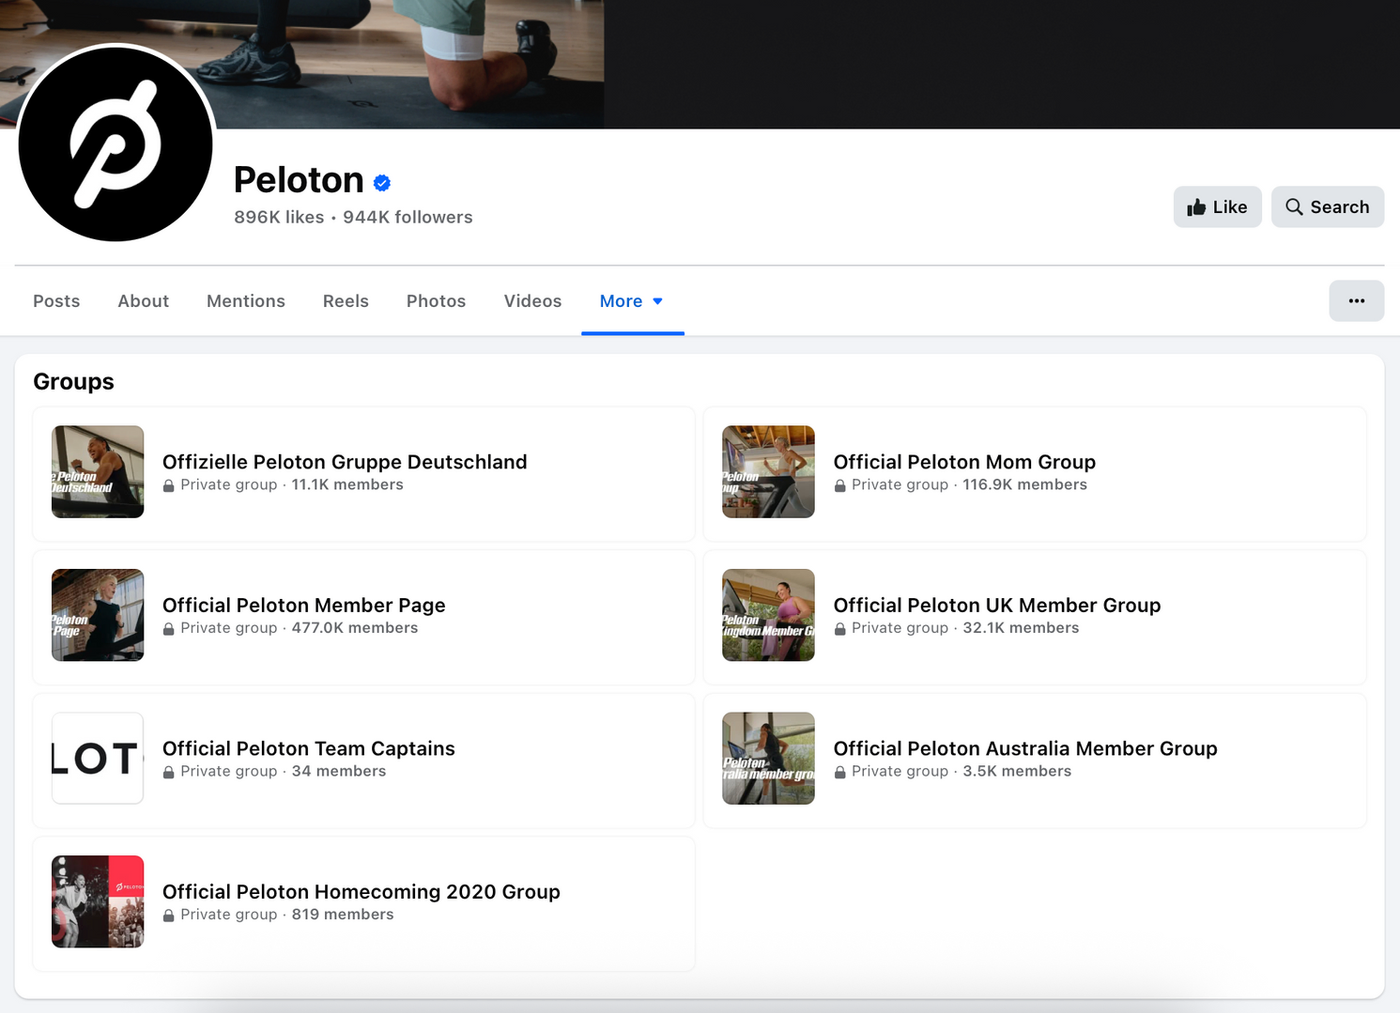Click lock icon under Official Peloton Member Page

click(x=169, y=628)
